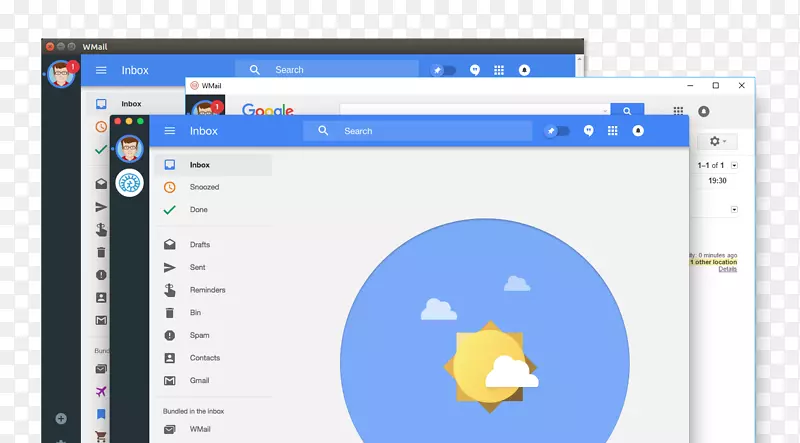Open the settings gear dropdown in middle window

tap(717, 141)
